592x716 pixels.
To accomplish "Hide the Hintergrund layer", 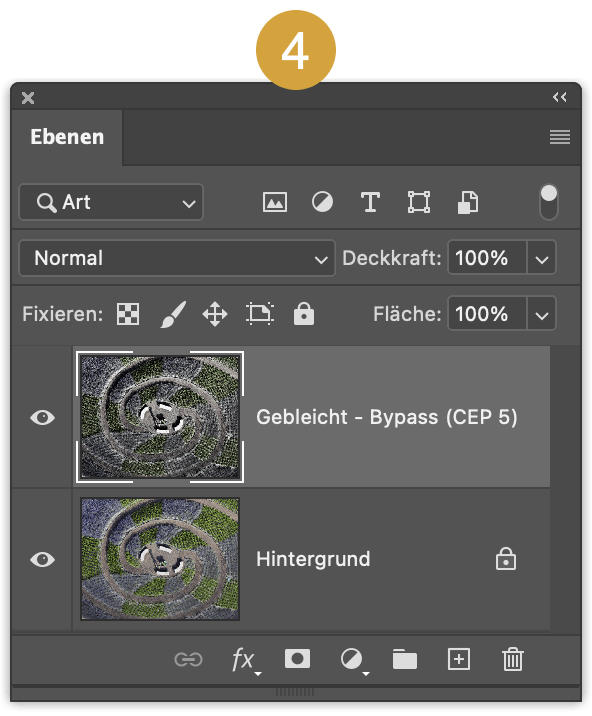I will (42, 559).
